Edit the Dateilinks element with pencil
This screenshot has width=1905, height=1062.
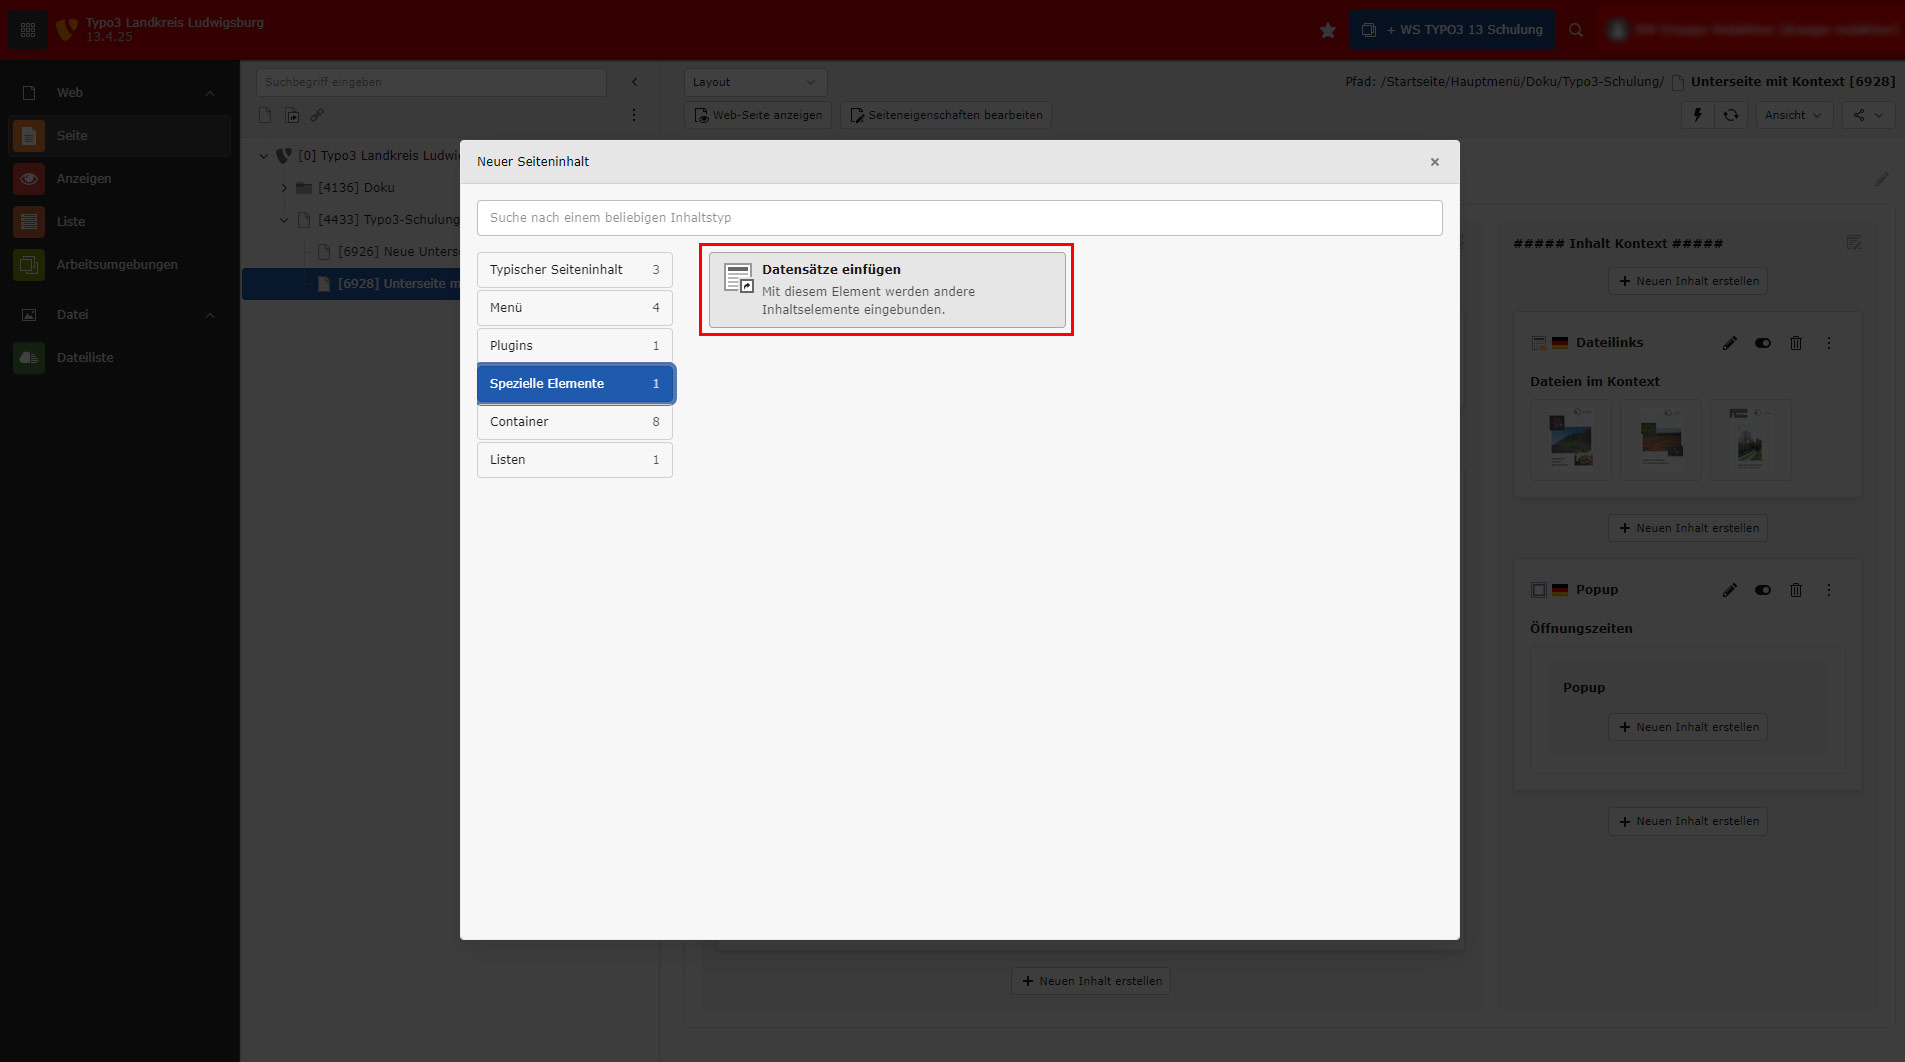click(x=1729, y=343)
